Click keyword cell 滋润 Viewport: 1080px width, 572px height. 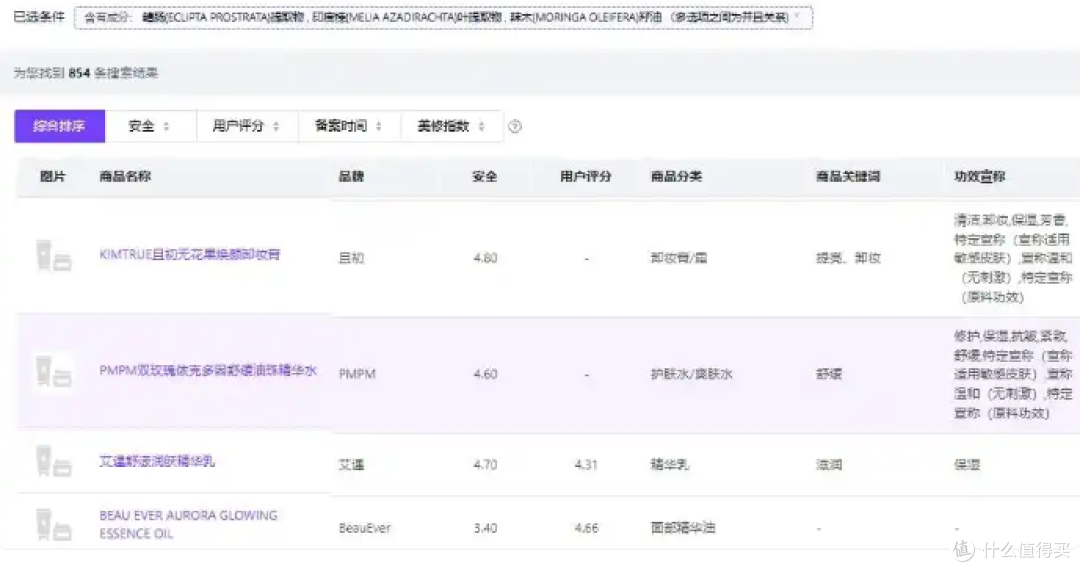[x=829, y=464]
